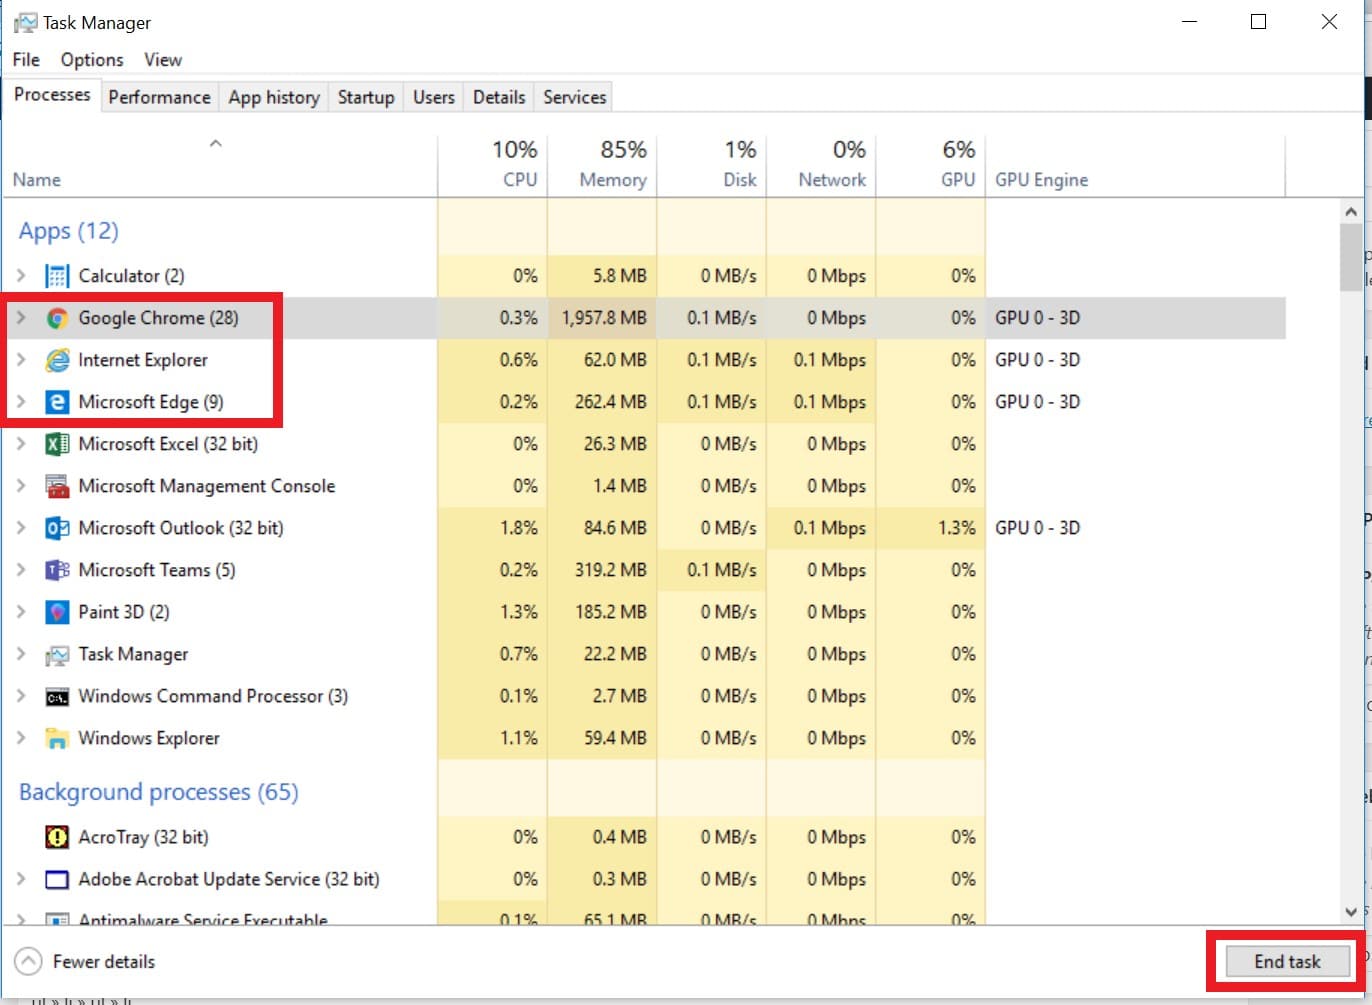
Task: Switch to the Startup tab
Action: (366, 97)
